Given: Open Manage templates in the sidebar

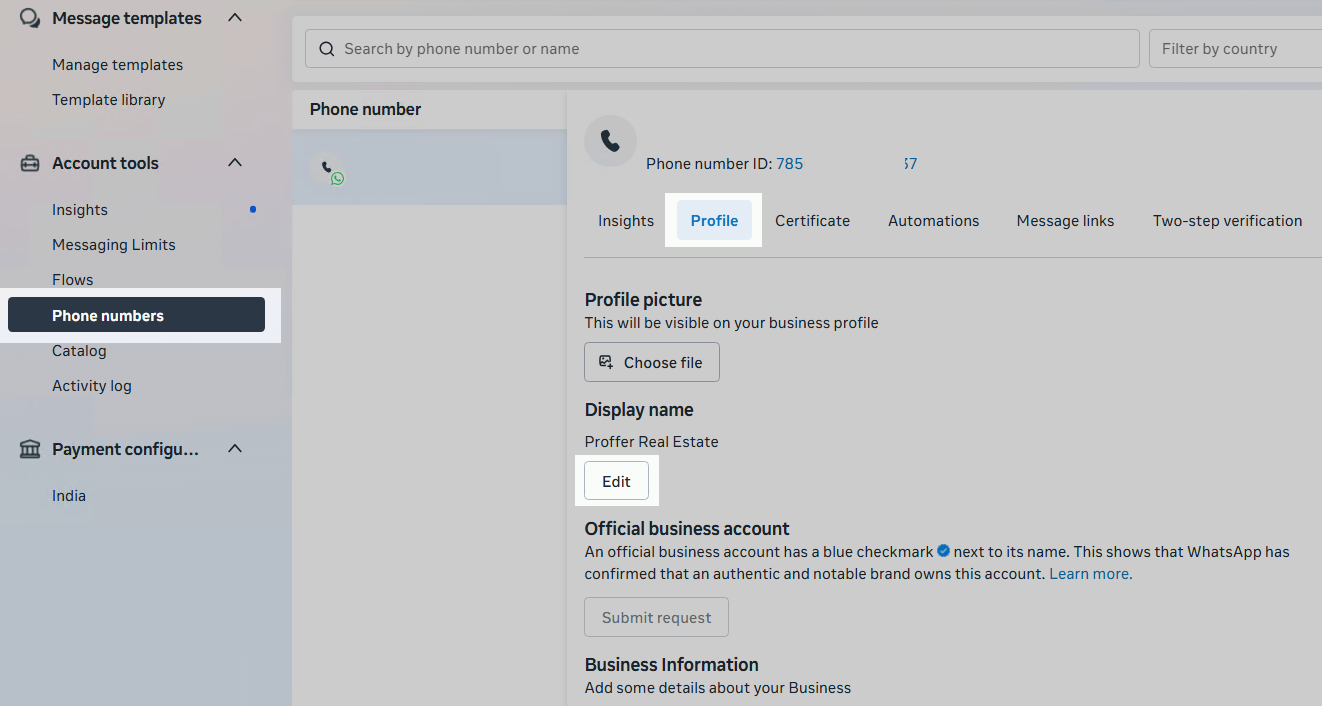Looking at the screenshot, I should [x=117, y=65].
